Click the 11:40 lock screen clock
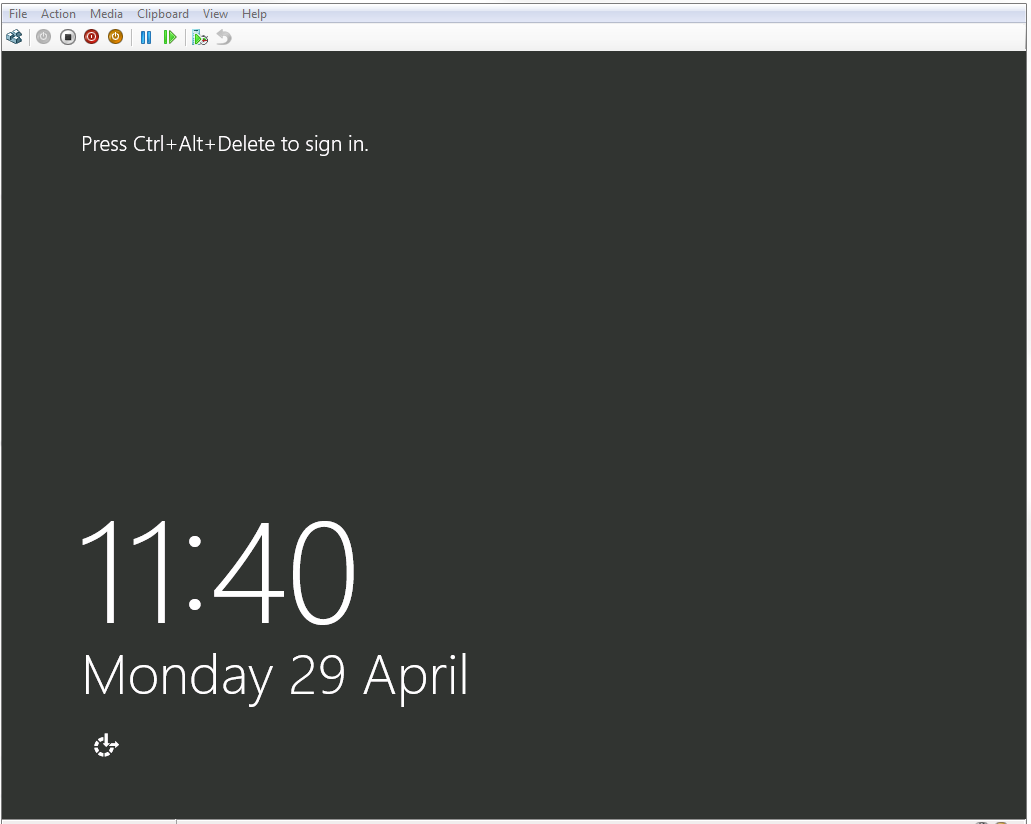The height and width of the screenshot is (824, 1031). [217, 573]
